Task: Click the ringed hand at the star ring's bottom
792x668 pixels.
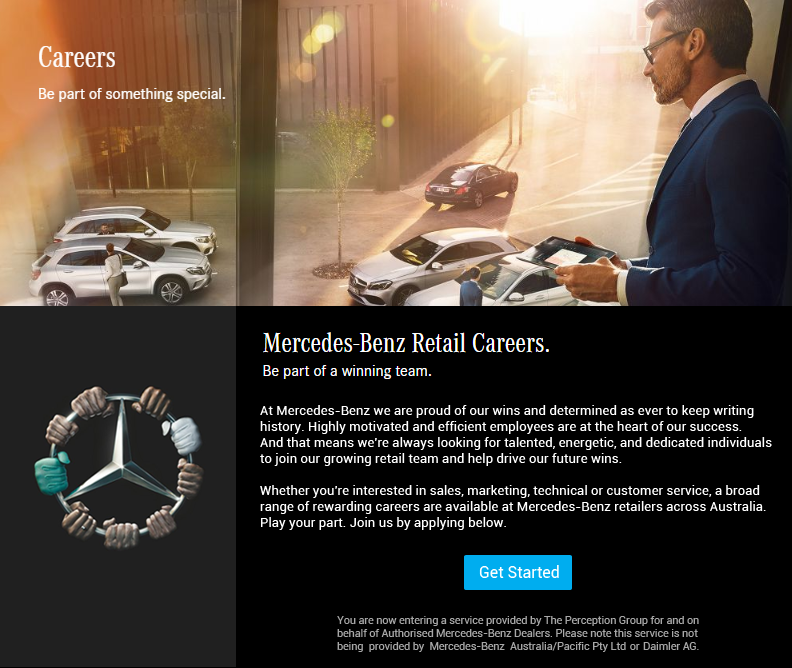Action: (80, 521)
